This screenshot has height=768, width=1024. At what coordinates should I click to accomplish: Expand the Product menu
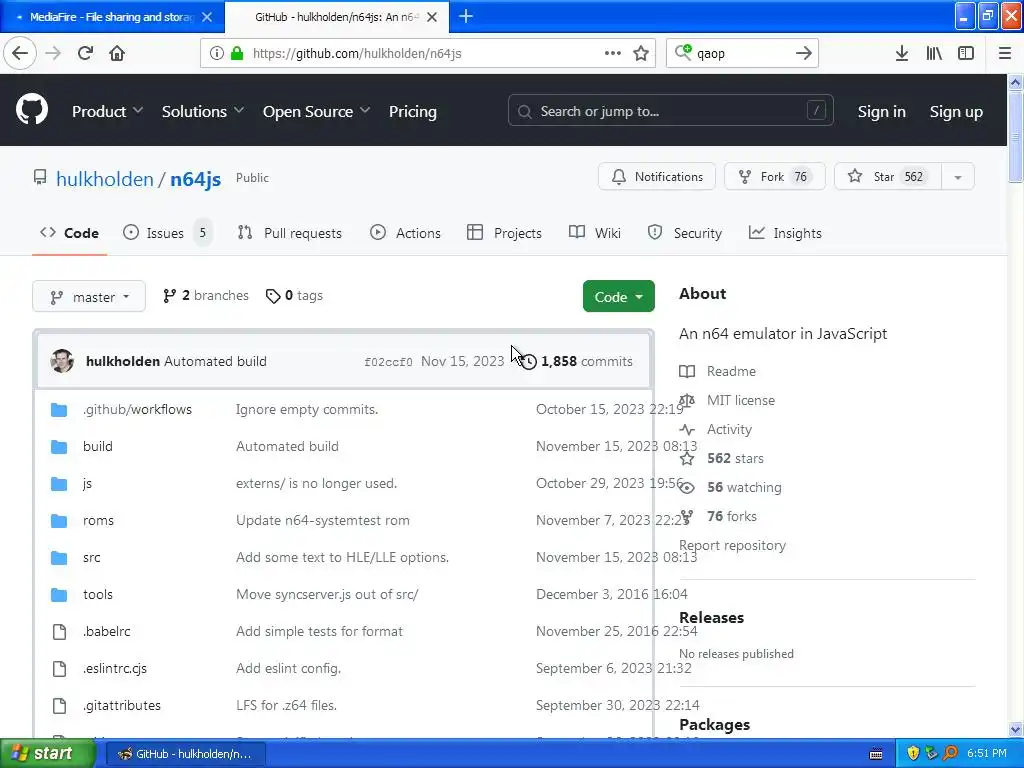point(107,112)
